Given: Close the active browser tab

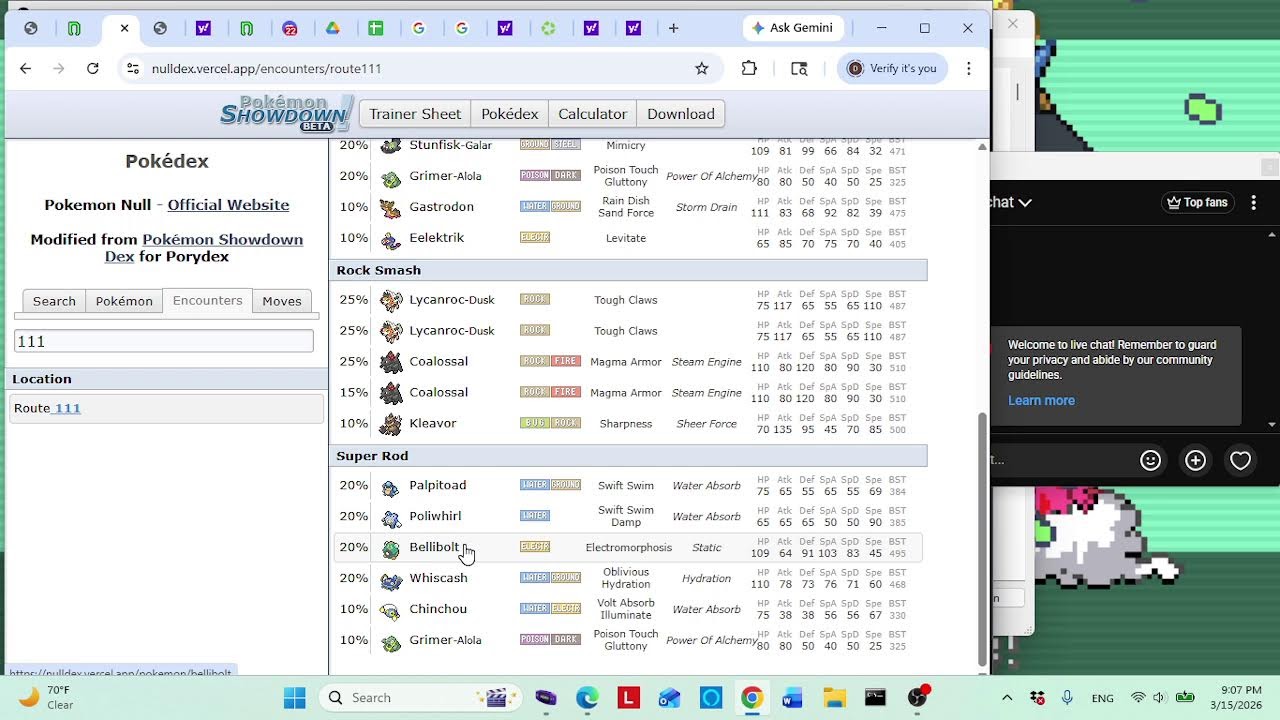Looking at the screenshot, I should (x=124, y=28).
